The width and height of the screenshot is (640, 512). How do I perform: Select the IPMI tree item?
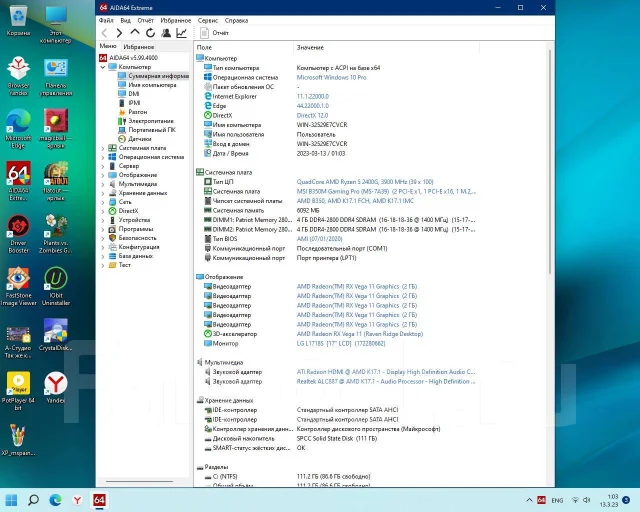click(129, 103)
